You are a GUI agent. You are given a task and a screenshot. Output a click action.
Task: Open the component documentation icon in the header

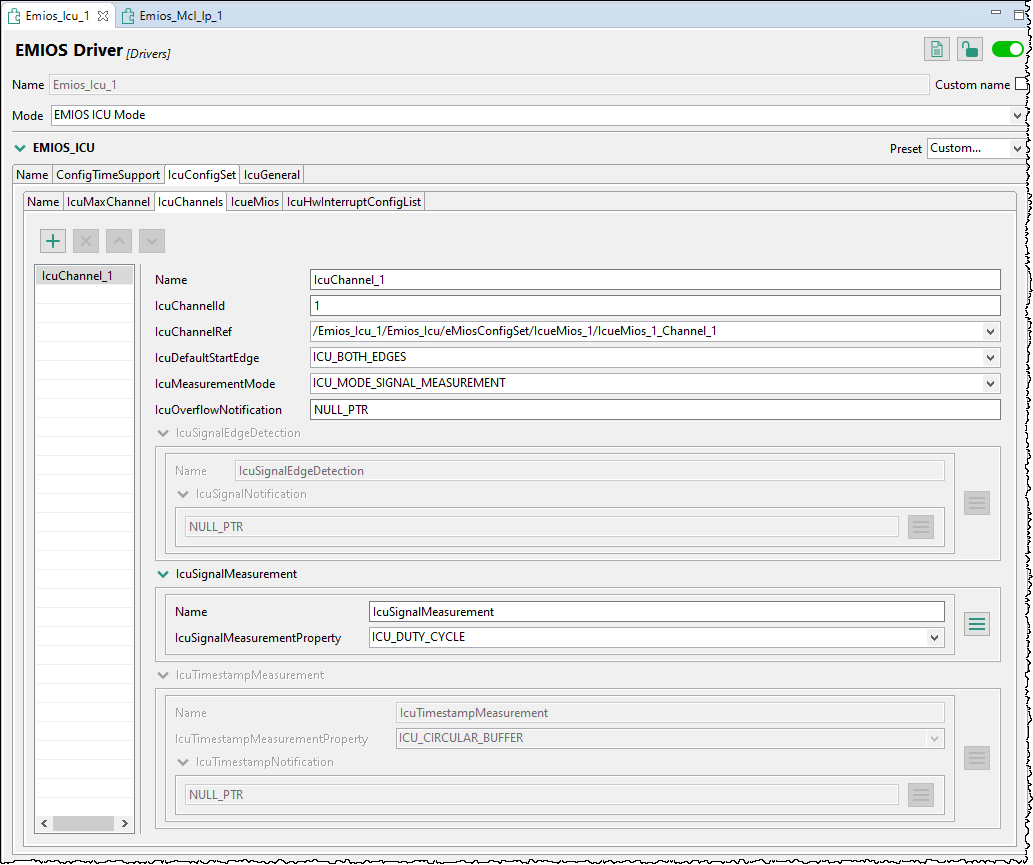coord(936,49)
